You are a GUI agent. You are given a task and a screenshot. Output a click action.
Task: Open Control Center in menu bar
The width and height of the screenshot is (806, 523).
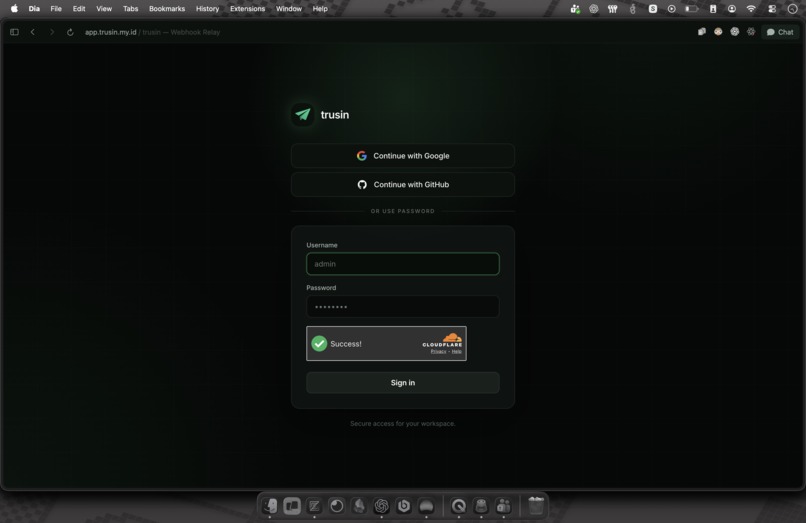pyautogui.click(x=772, y=9)
